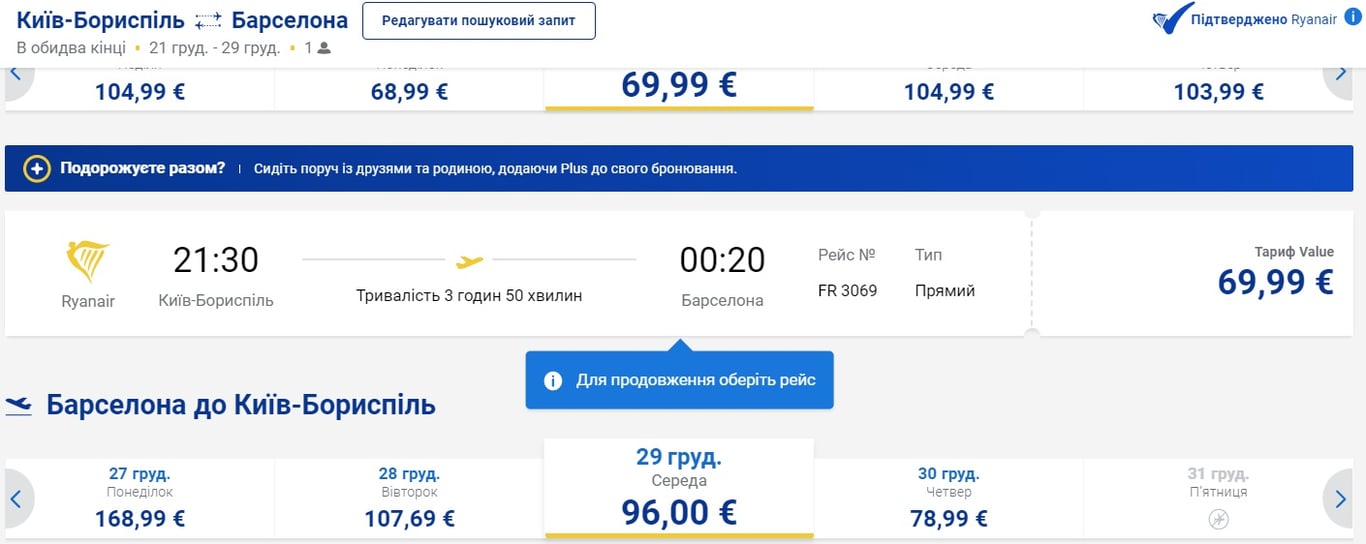This screenshot has width=1366, height=544.
Task: Click the yellow plane icon on the route line
Action: 469,261
